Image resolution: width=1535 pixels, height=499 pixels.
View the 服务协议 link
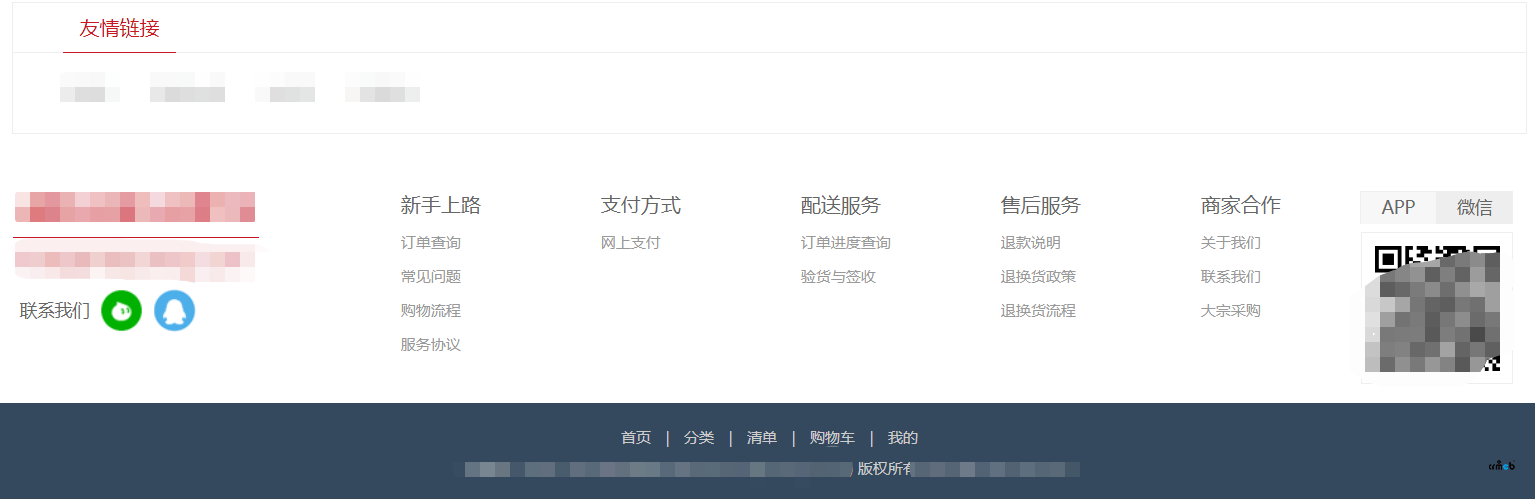point(431,345)
